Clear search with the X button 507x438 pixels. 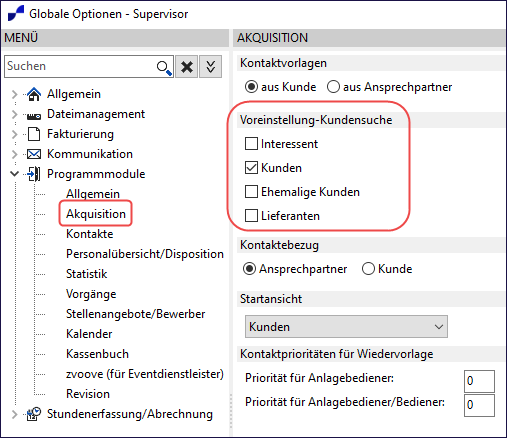click(x=187, y=67)
